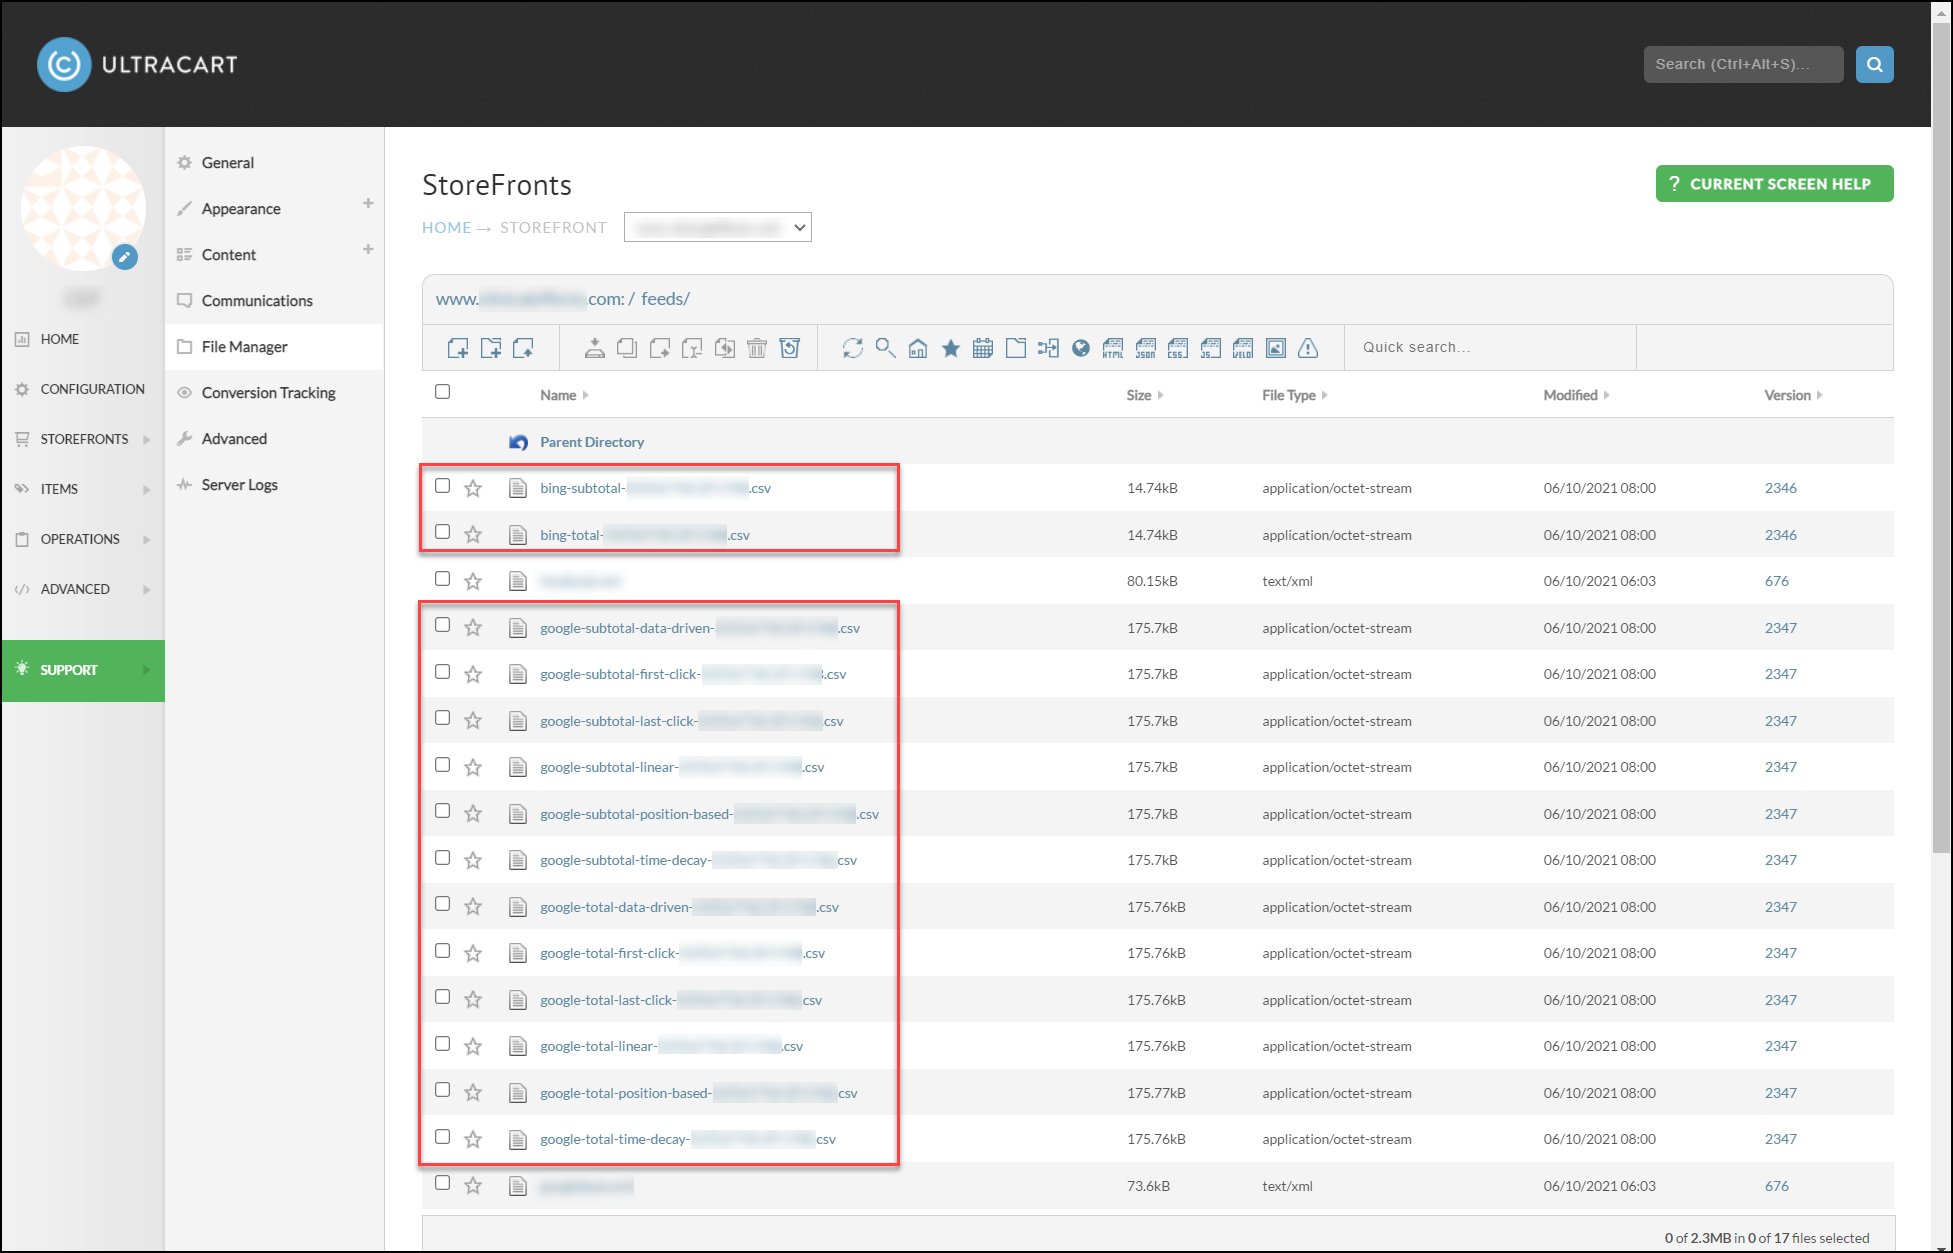Tick the google-total-data-driven row checkbox
1953x1253 pixels.
[443, 904]
